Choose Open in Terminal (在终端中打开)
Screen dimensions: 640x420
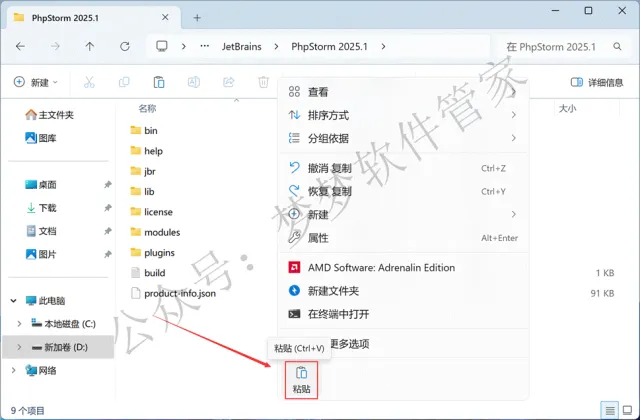pos(403,314)
